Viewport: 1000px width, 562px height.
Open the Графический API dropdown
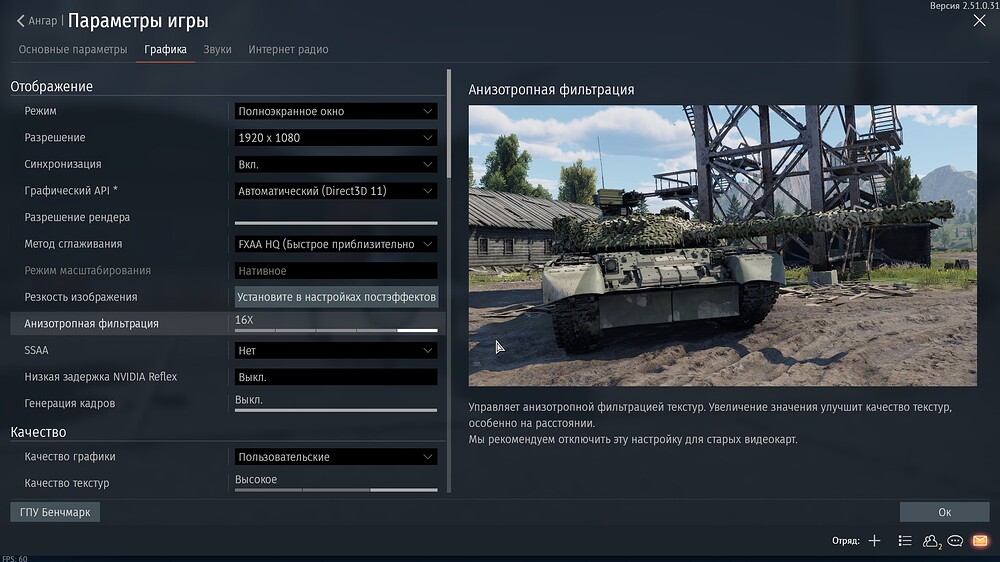tap(335, 191)
